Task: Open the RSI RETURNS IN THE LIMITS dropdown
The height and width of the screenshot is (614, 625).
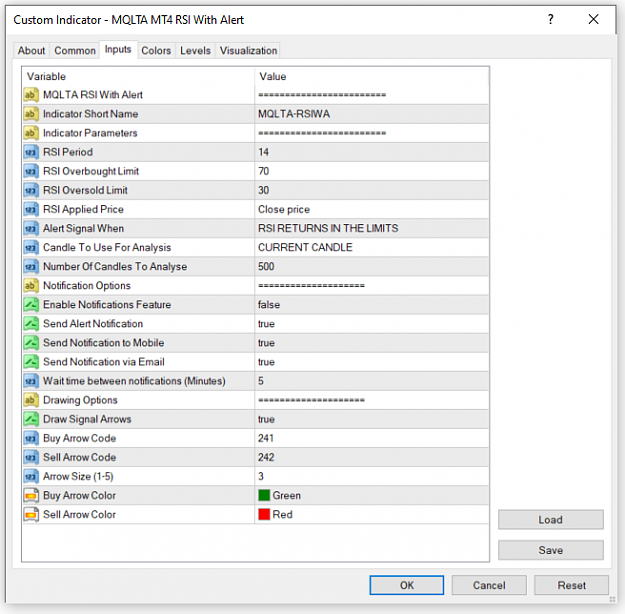Action: coord(371,228)
